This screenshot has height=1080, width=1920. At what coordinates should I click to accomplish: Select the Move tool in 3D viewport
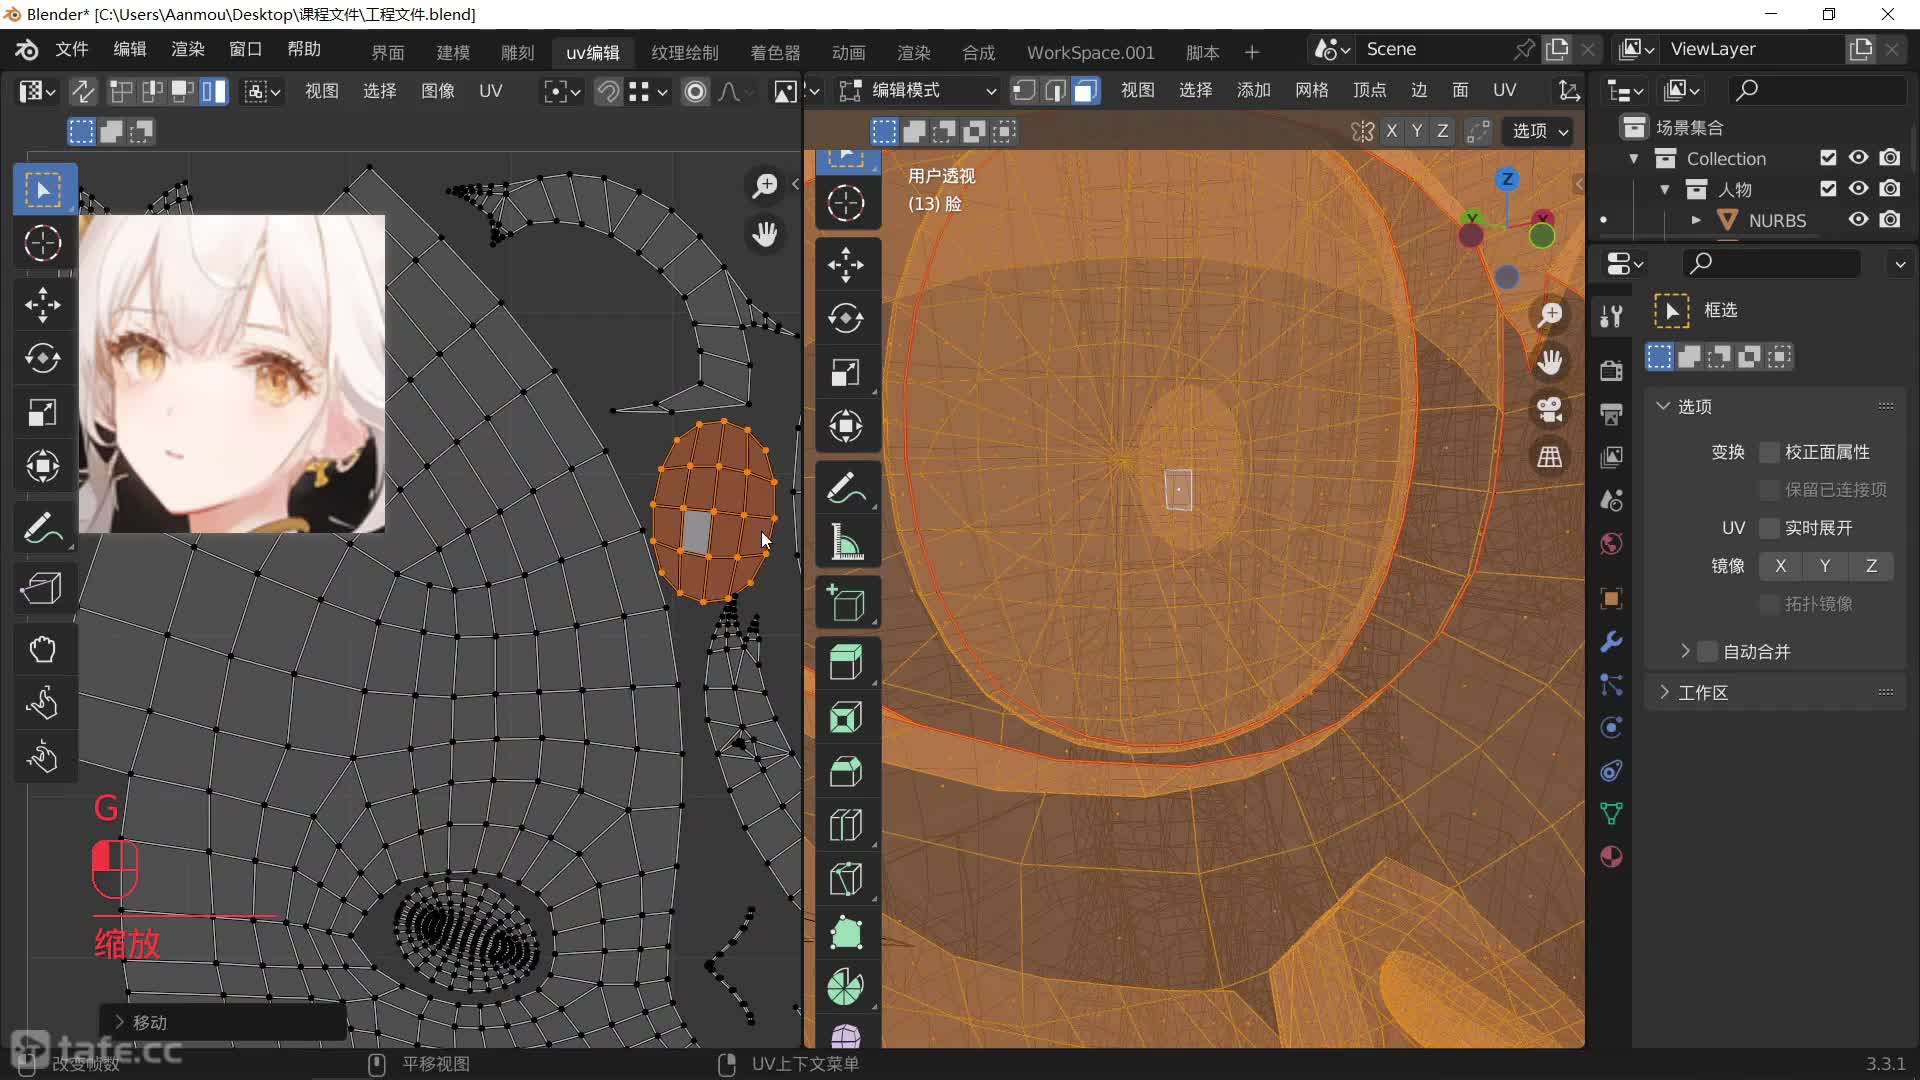point(846,265)
